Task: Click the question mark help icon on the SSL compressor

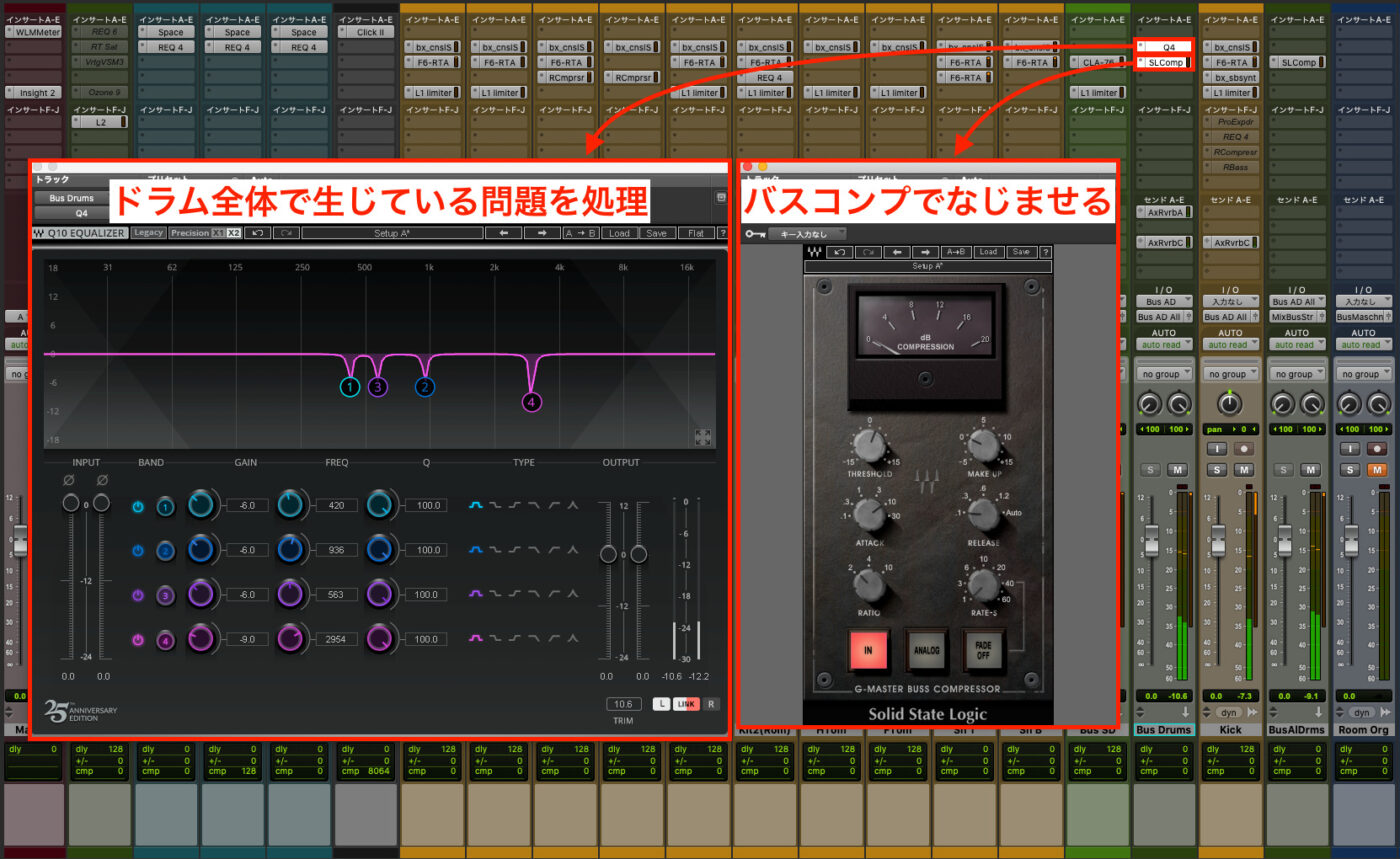Action: click(x=1046, y=252)
